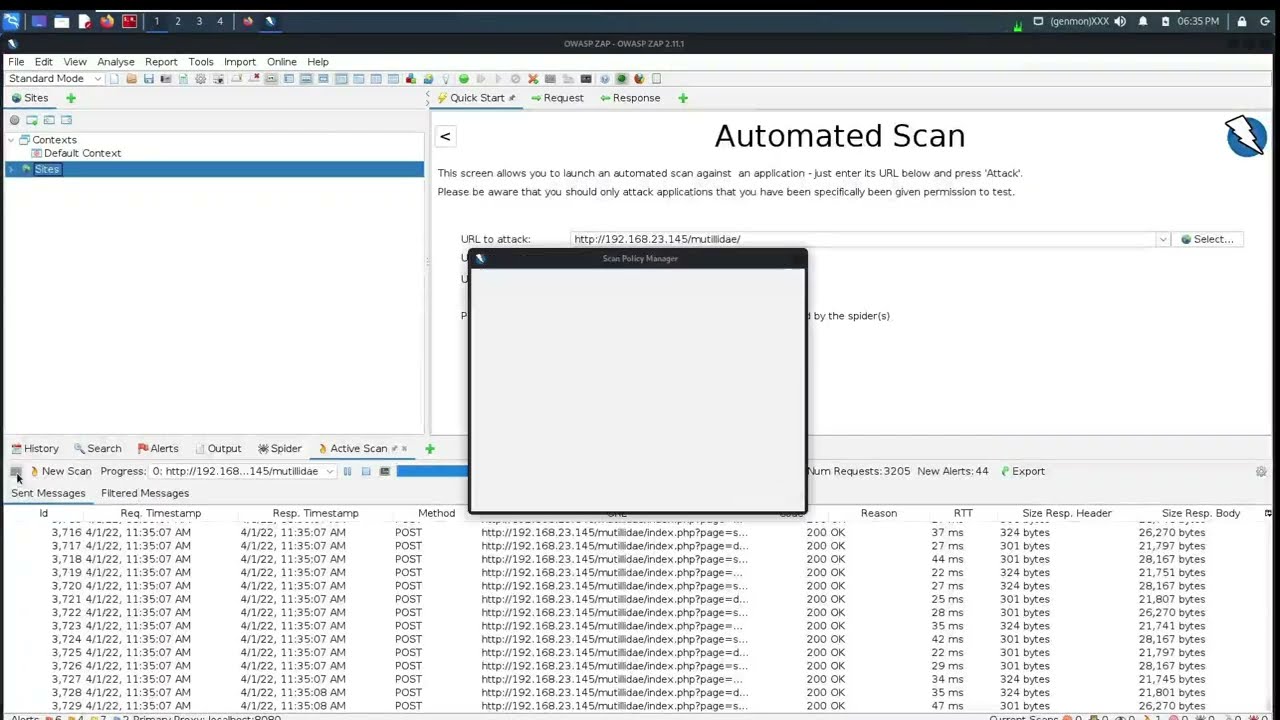This screenshot has width=1280, height=720.
Task: Click the Open Session folder icon
Action: [x=132, y=79]
